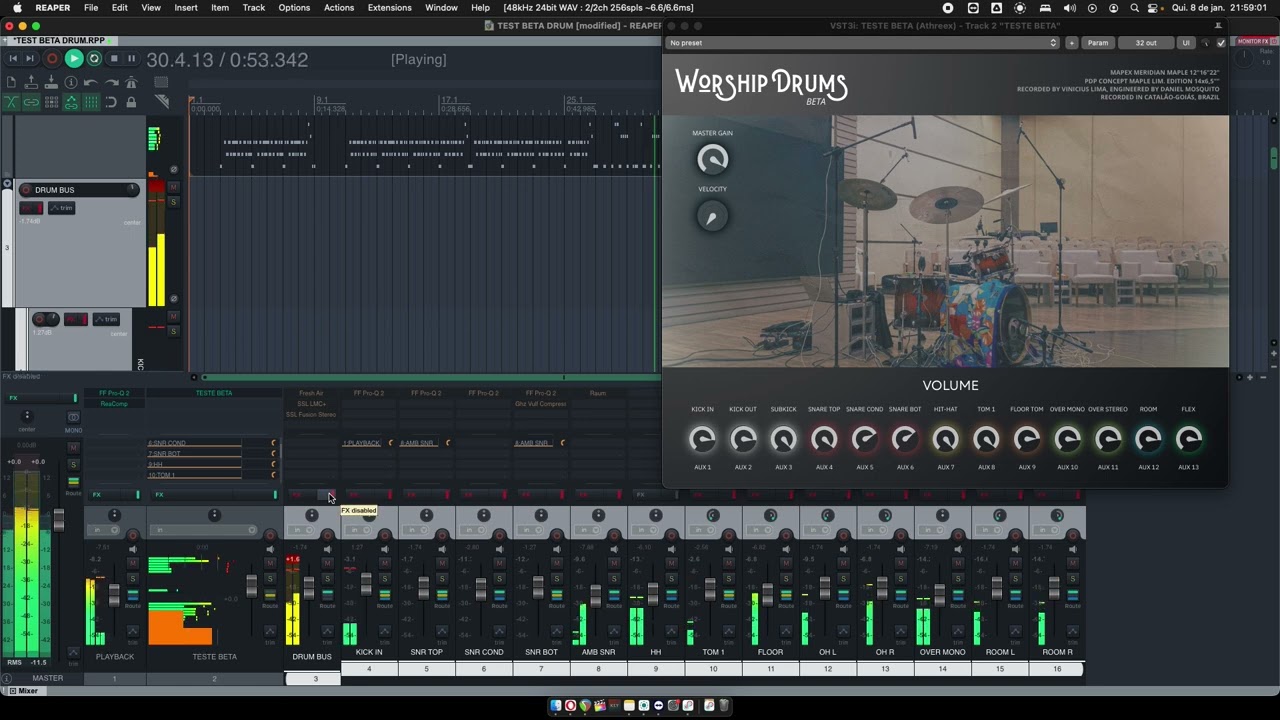Click the transport Play button

pos(73,59)
